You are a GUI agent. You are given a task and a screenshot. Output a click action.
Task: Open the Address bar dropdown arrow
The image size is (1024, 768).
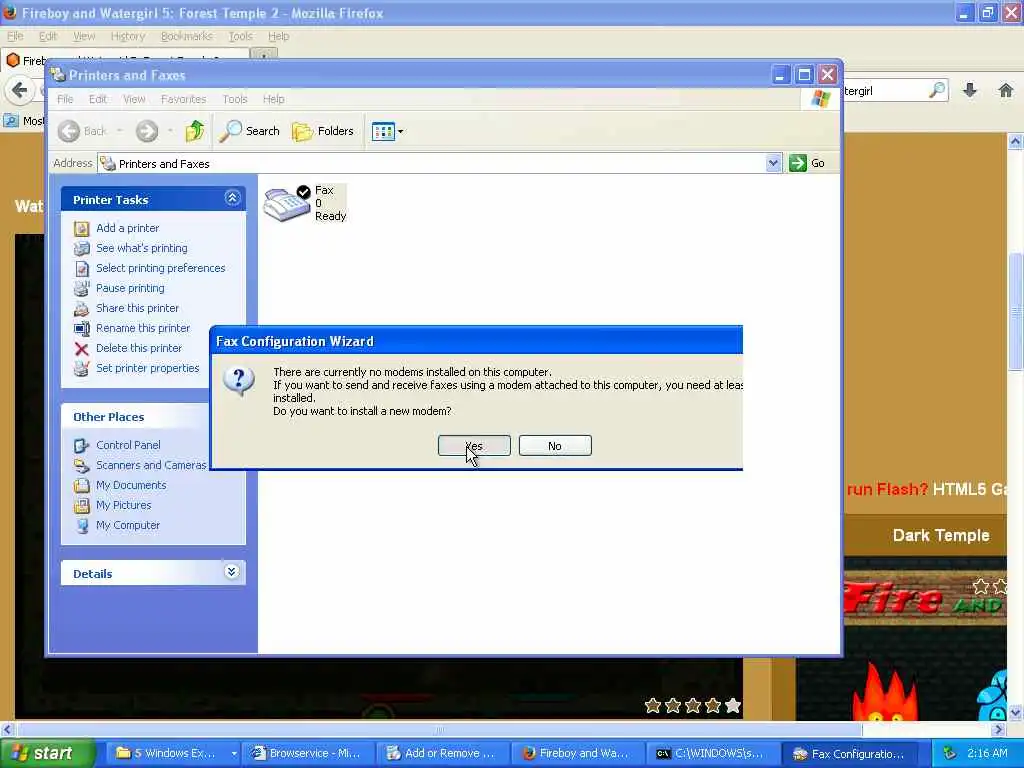(773, 163)
